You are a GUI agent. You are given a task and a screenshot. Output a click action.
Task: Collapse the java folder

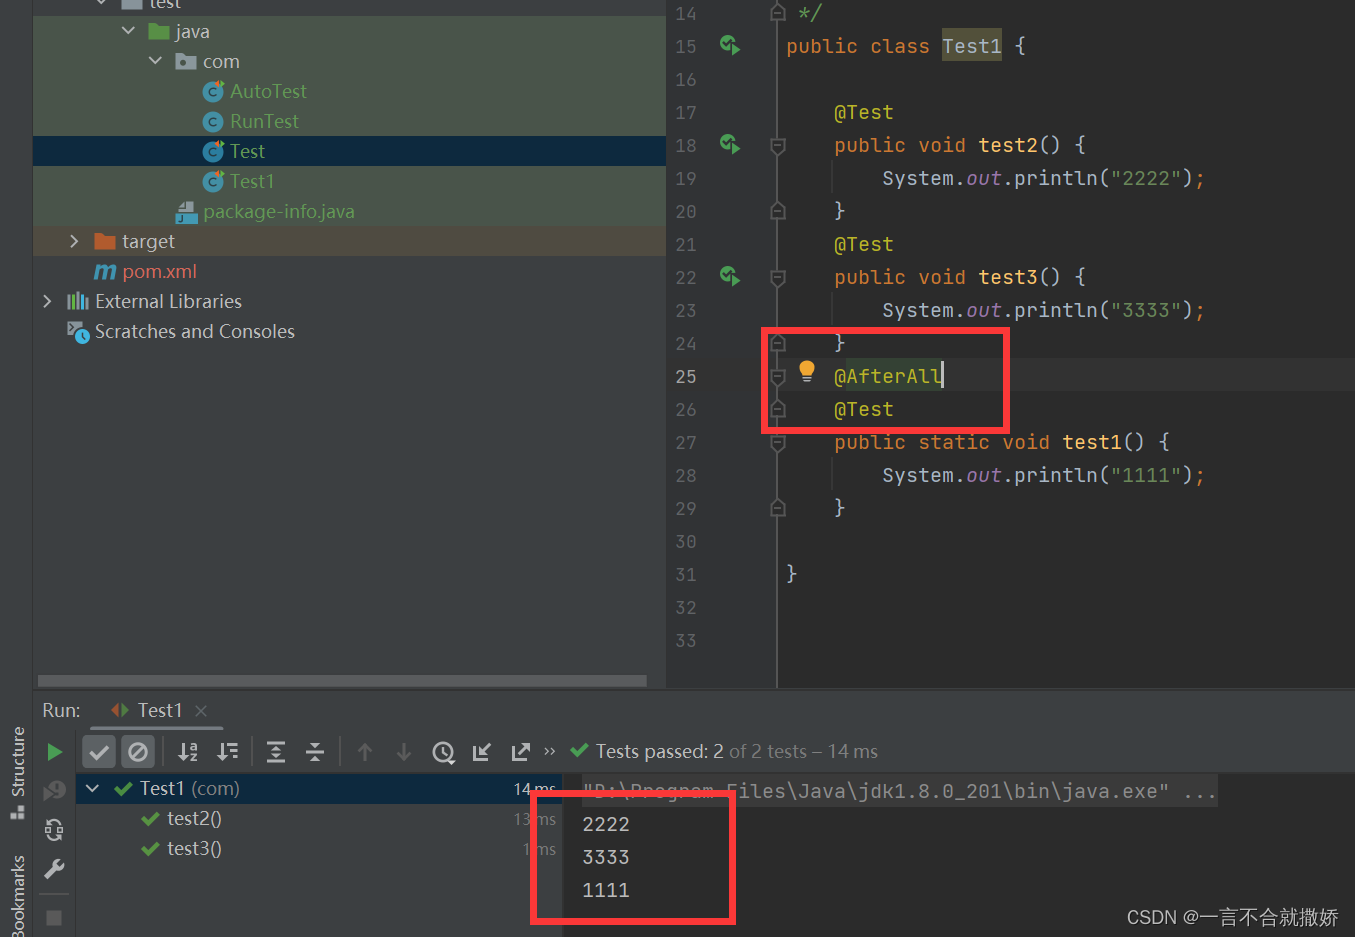(x=128, y=31)
